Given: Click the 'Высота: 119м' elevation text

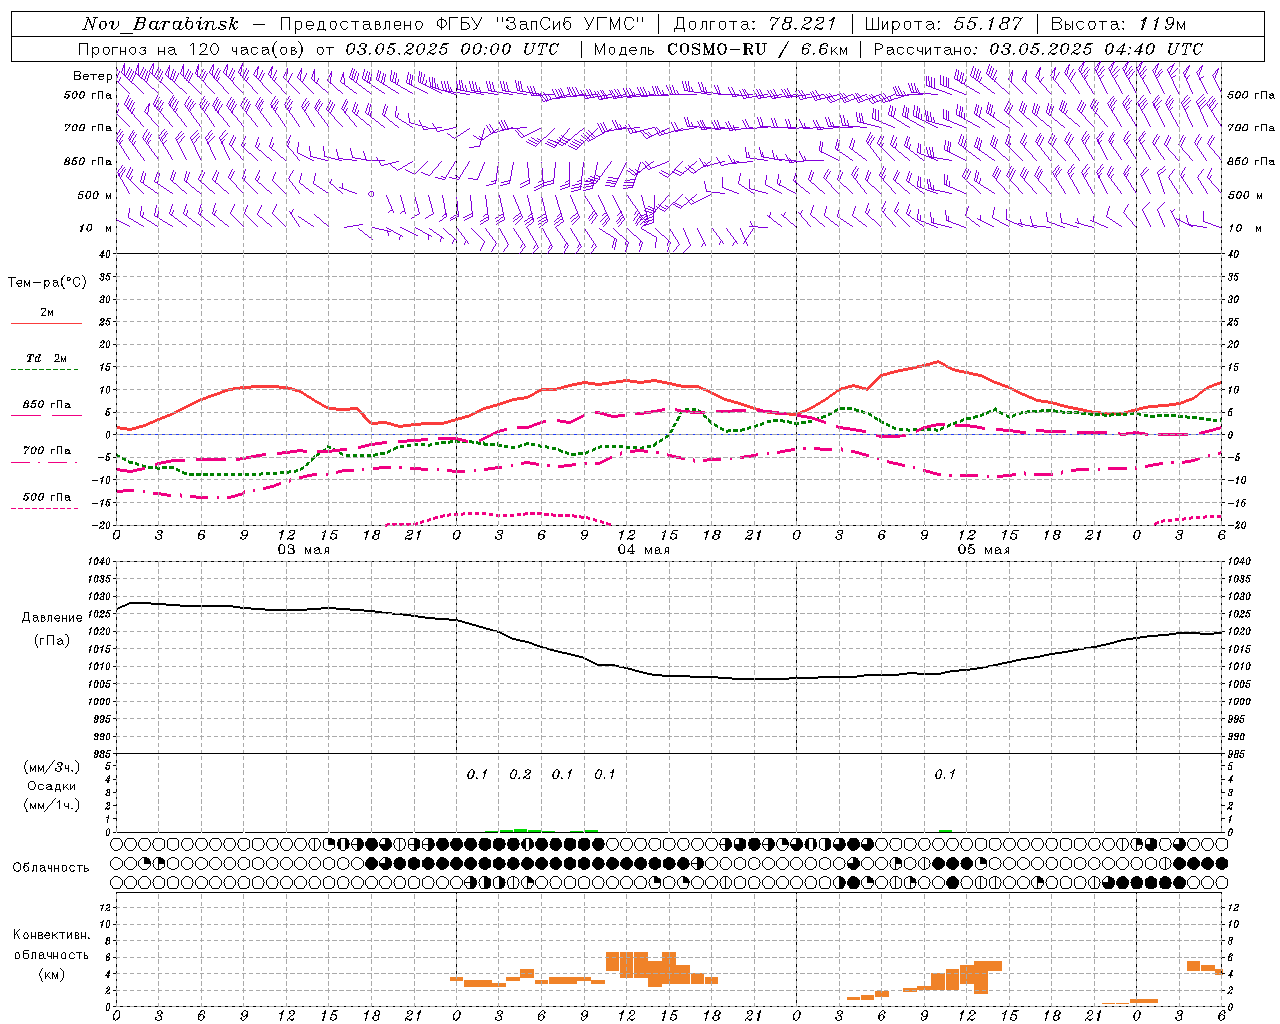Looking at the screenshot, I should [x=1120, y=24].
